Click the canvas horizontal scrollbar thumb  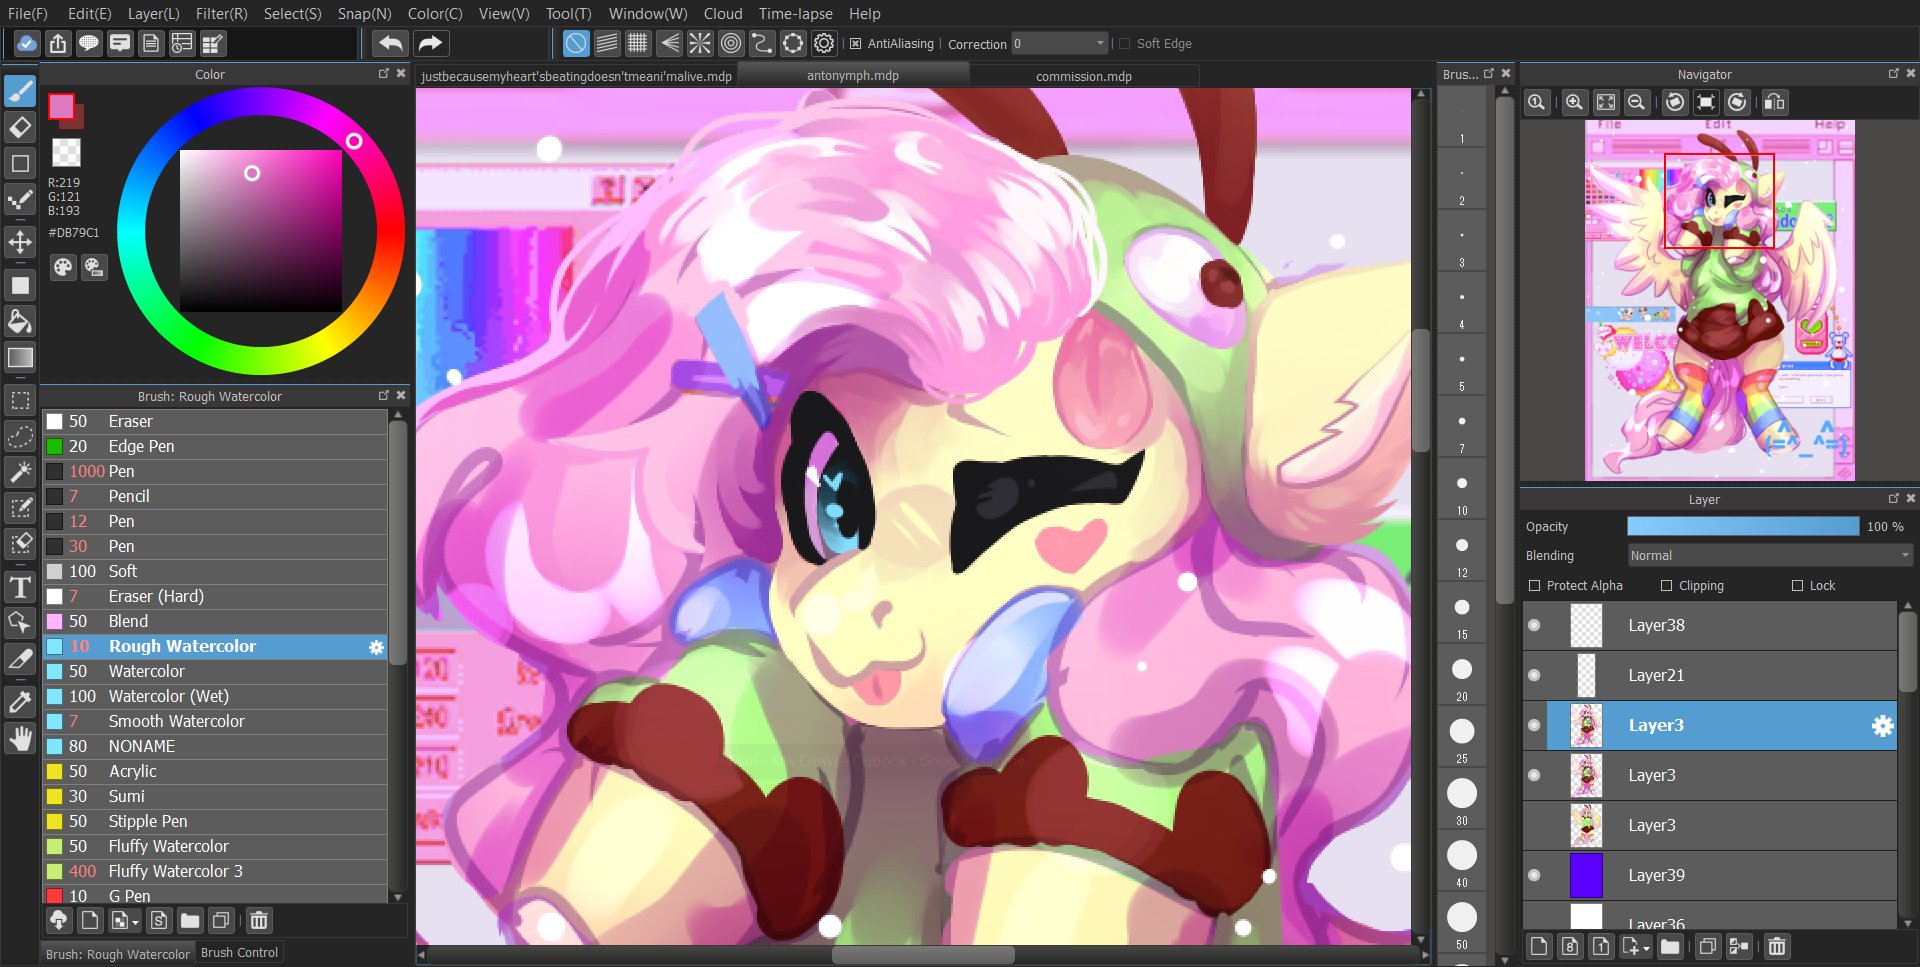coord(922,956)
